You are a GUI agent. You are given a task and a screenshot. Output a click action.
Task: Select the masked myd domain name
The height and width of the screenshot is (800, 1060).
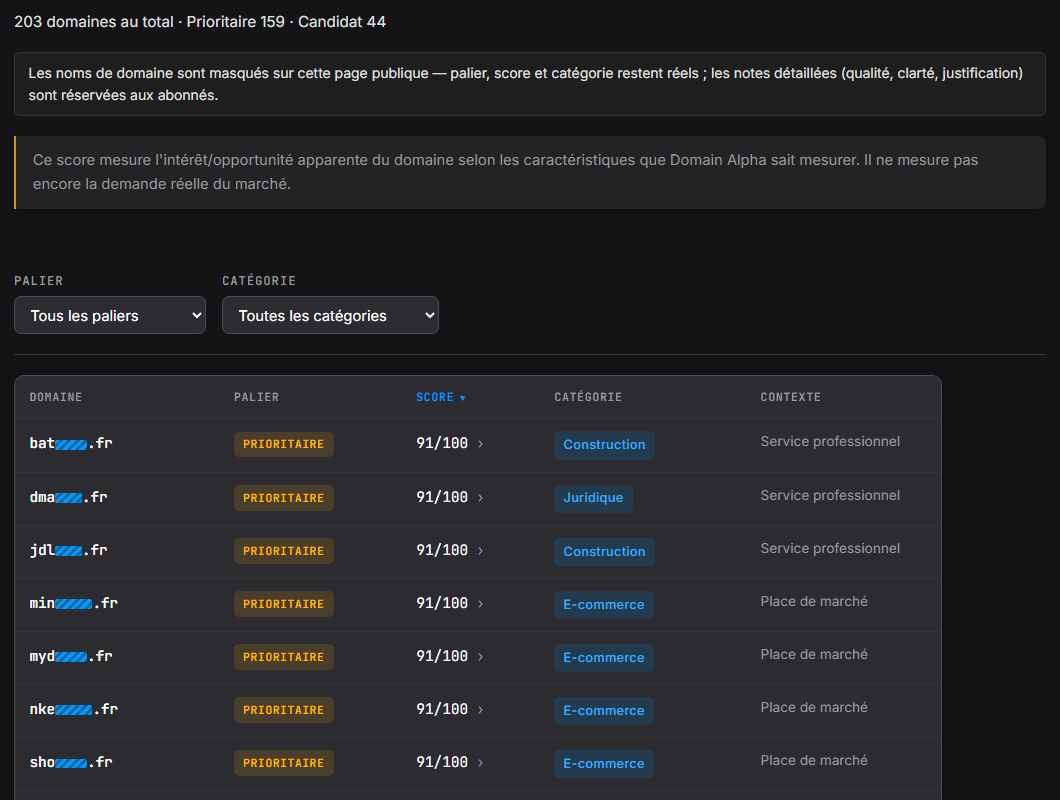point(71,657)
